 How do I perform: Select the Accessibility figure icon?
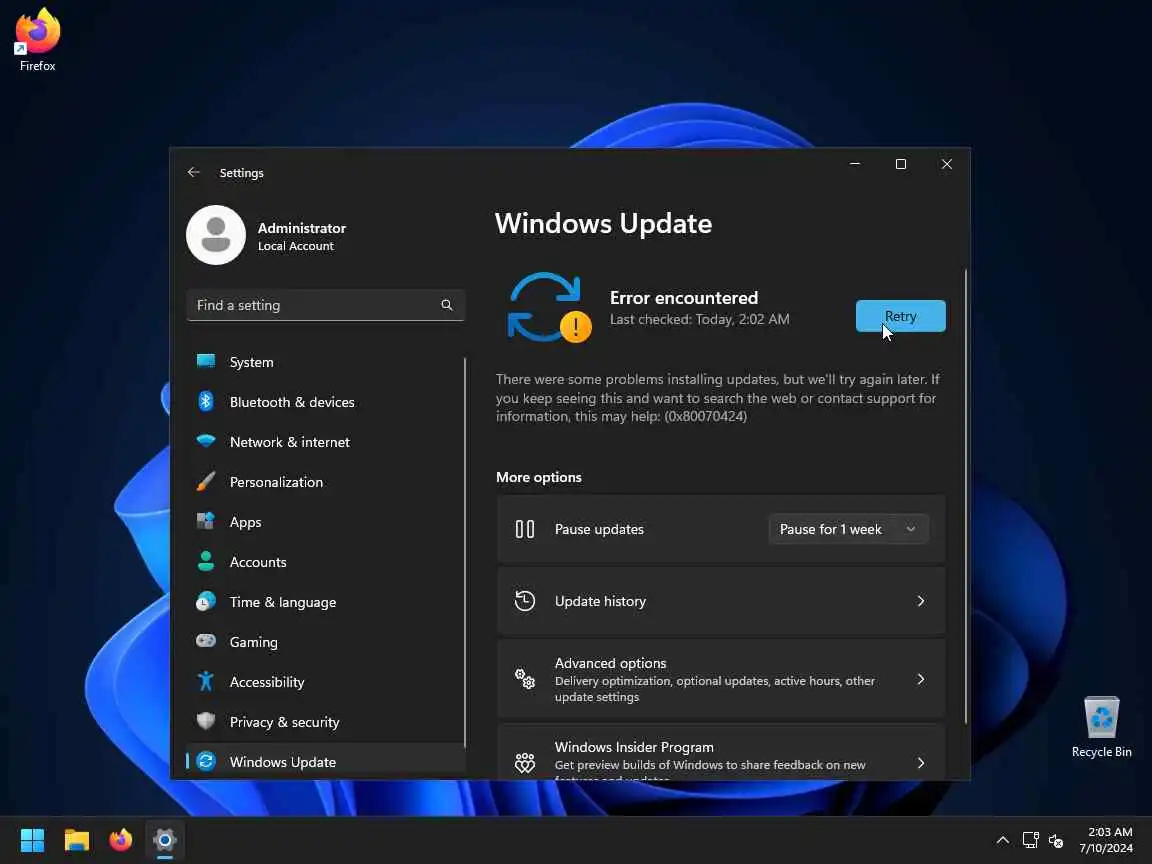(x=206, y=682)
